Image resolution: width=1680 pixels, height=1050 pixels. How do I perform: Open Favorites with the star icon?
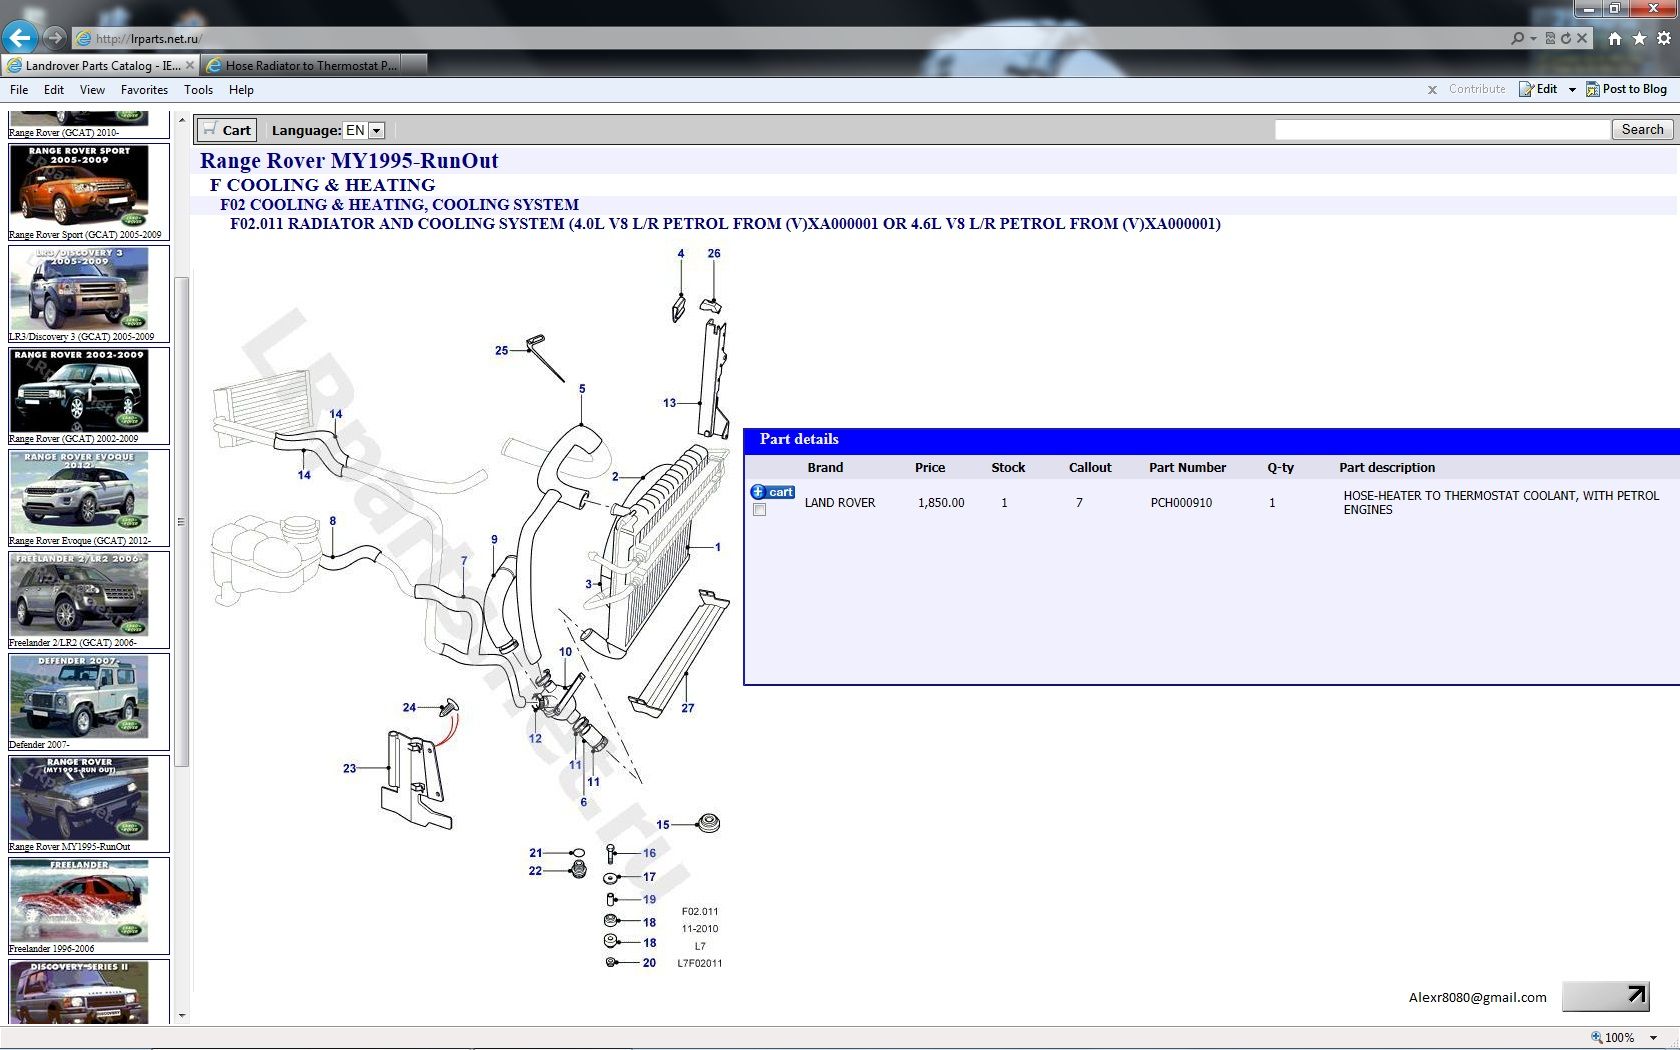click(1639, 38)
